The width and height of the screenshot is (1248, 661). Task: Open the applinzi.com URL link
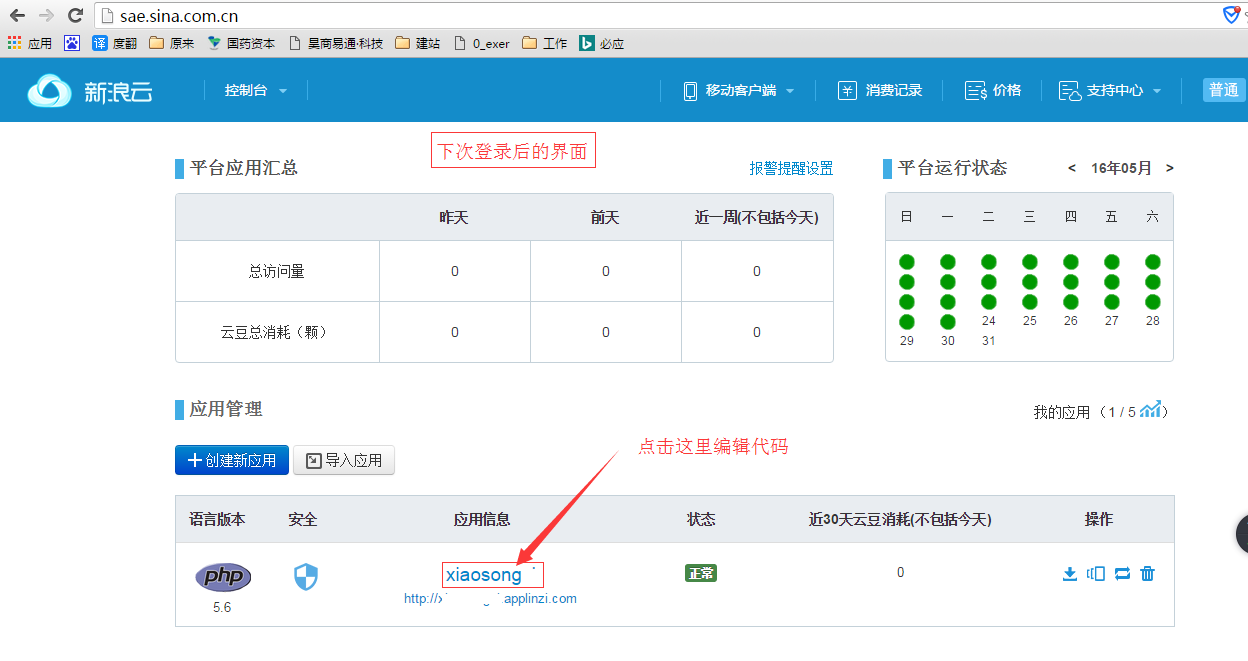click(x=490, y=599)
